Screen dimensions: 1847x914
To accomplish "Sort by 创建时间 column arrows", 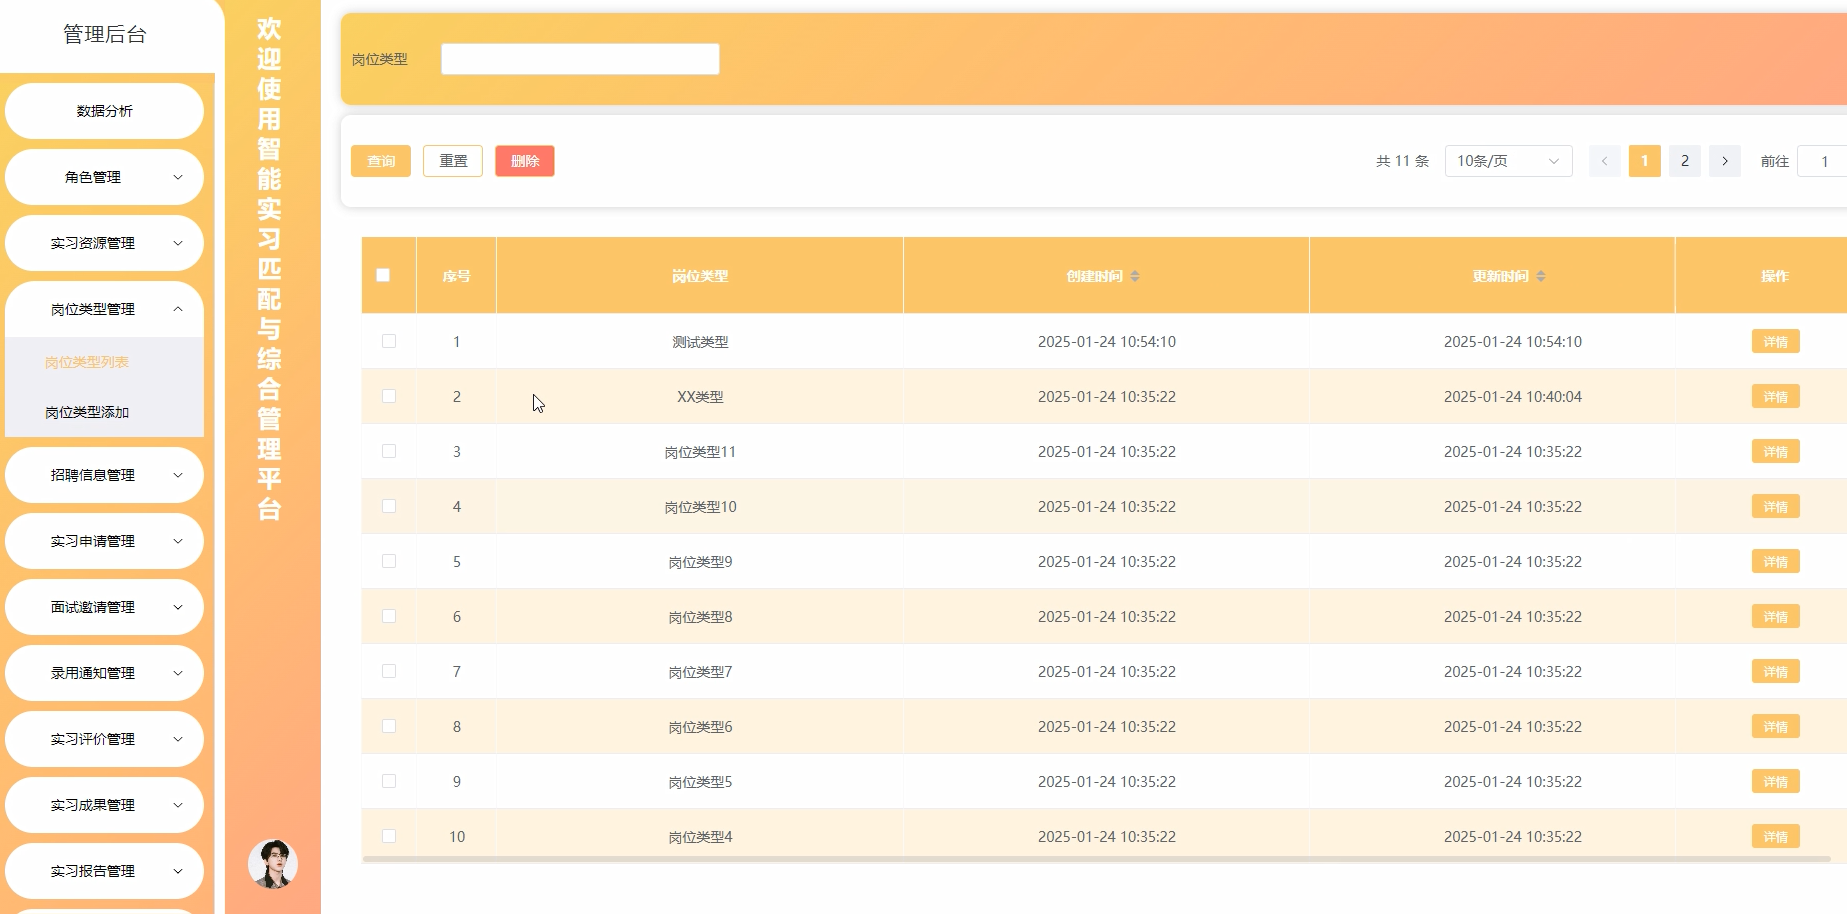I will point(1135,276).
